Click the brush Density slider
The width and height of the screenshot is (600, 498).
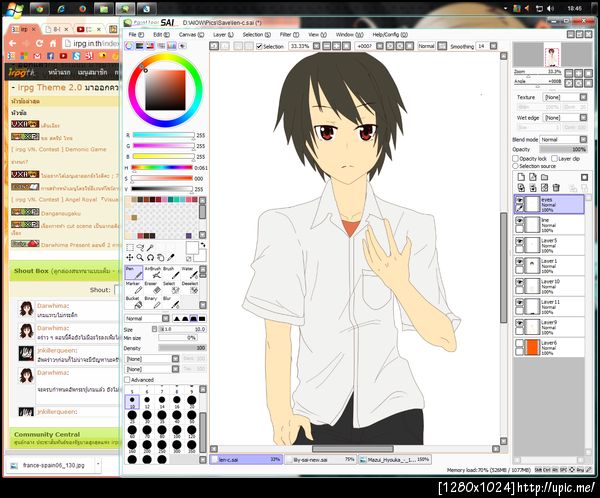(183, 348)
